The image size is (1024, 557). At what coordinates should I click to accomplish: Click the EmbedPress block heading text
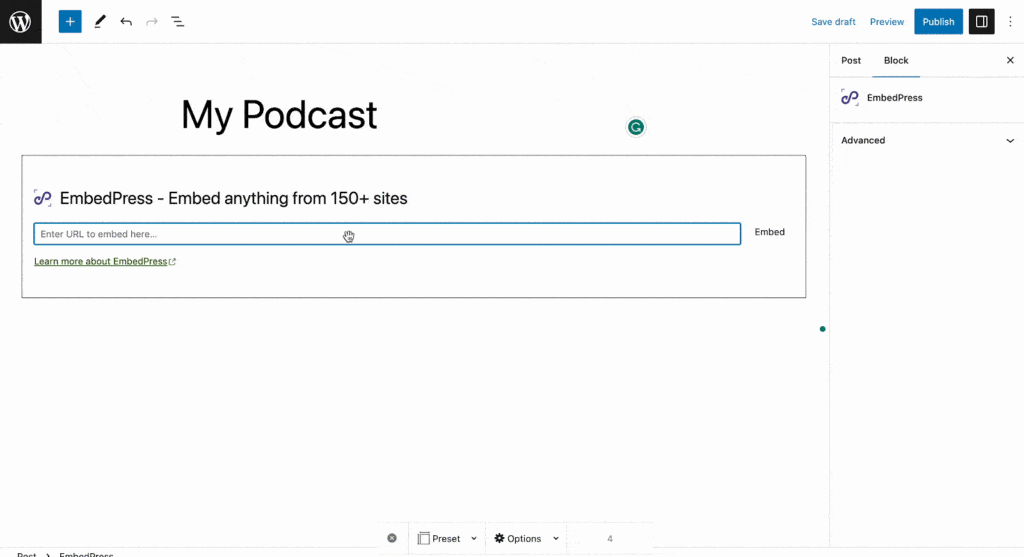click(x=233, y=198)
